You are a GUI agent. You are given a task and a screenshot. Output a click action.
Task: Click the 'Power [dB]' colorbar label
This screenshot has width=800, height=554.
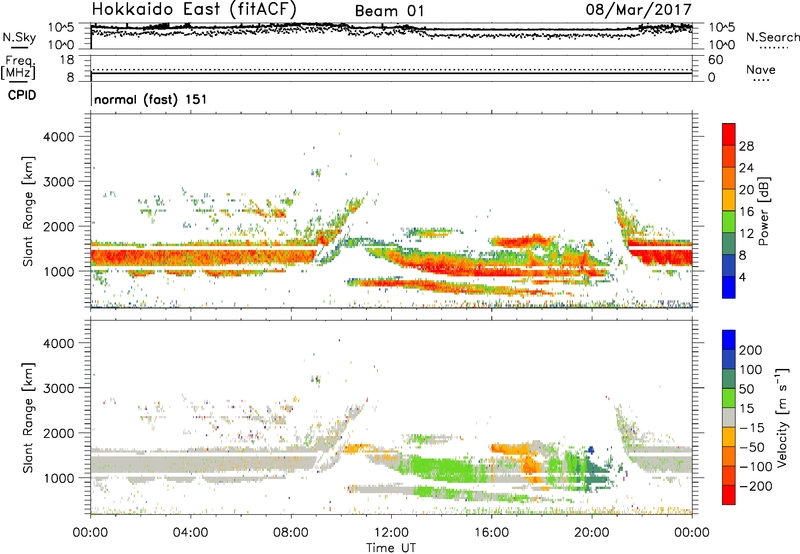[x=763, y=211]
